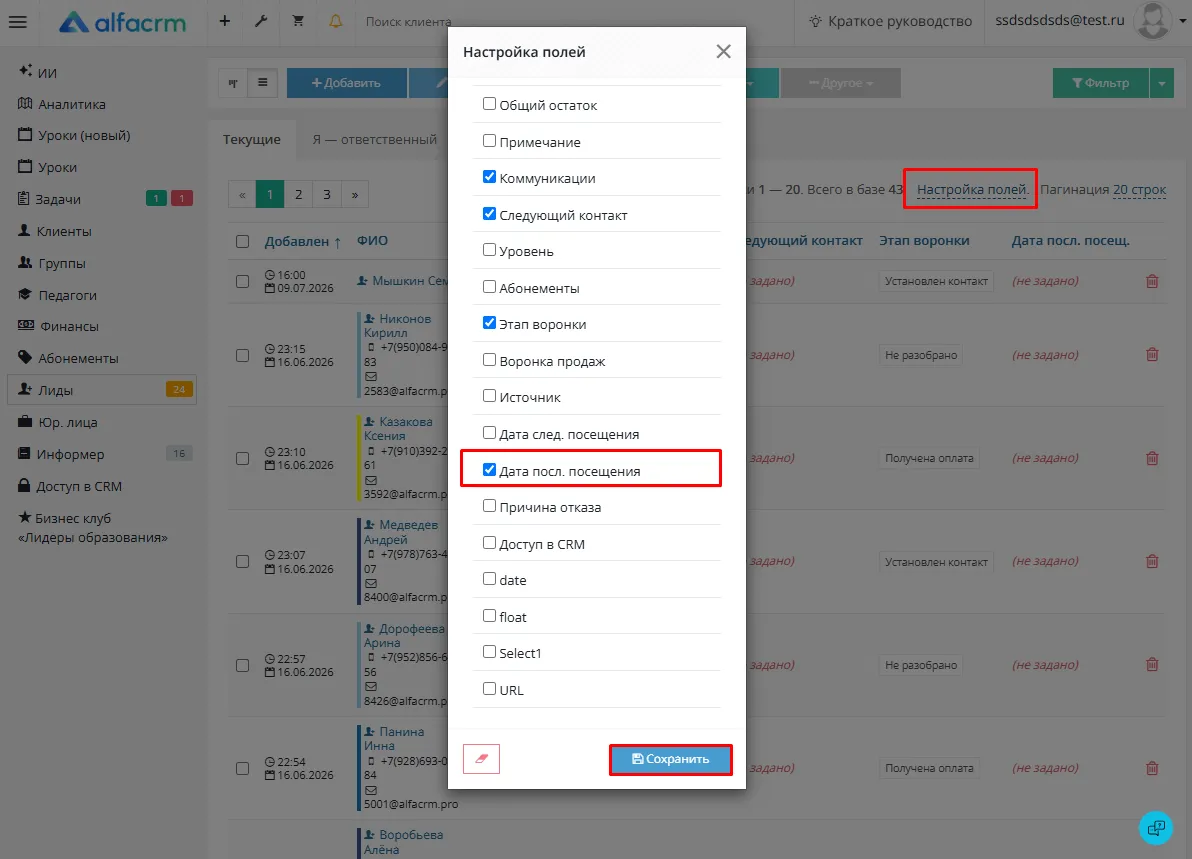Open the wrench settings icon

(x=261, y=21)
